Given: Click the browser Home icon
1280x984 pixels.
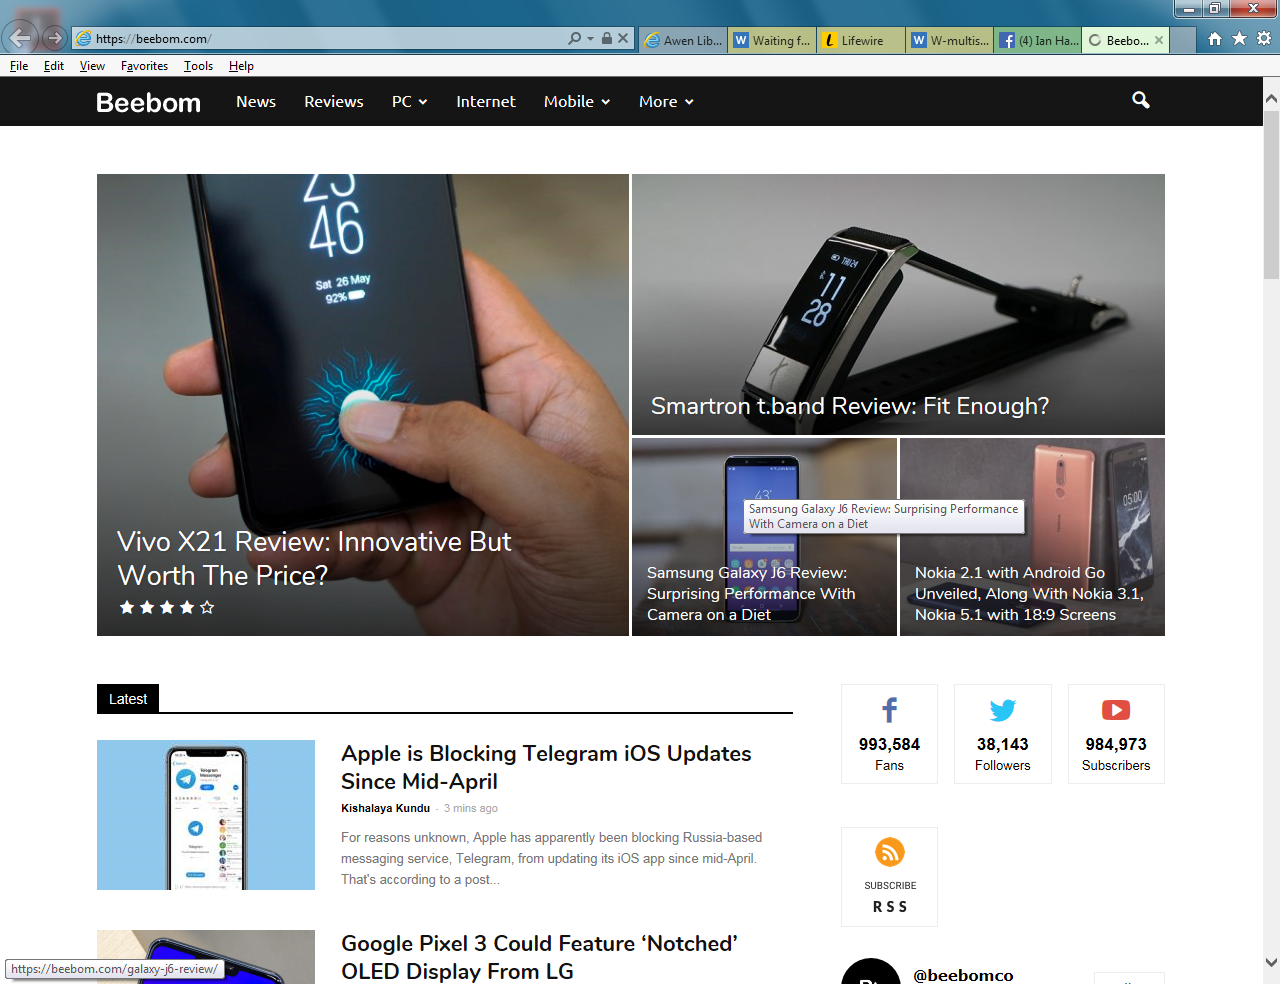Looking at the screenshot, I should point(1214,39).
